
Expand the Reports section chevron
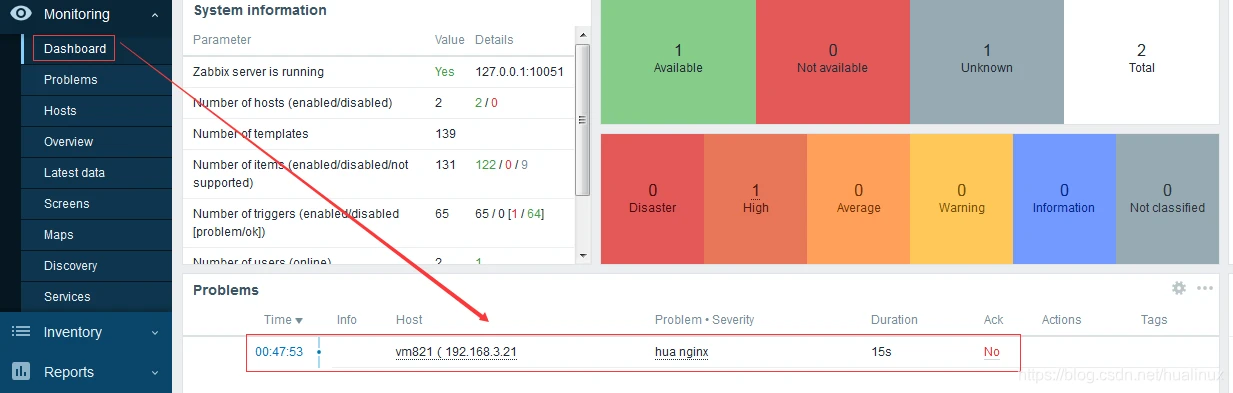[x=154, y=372]
